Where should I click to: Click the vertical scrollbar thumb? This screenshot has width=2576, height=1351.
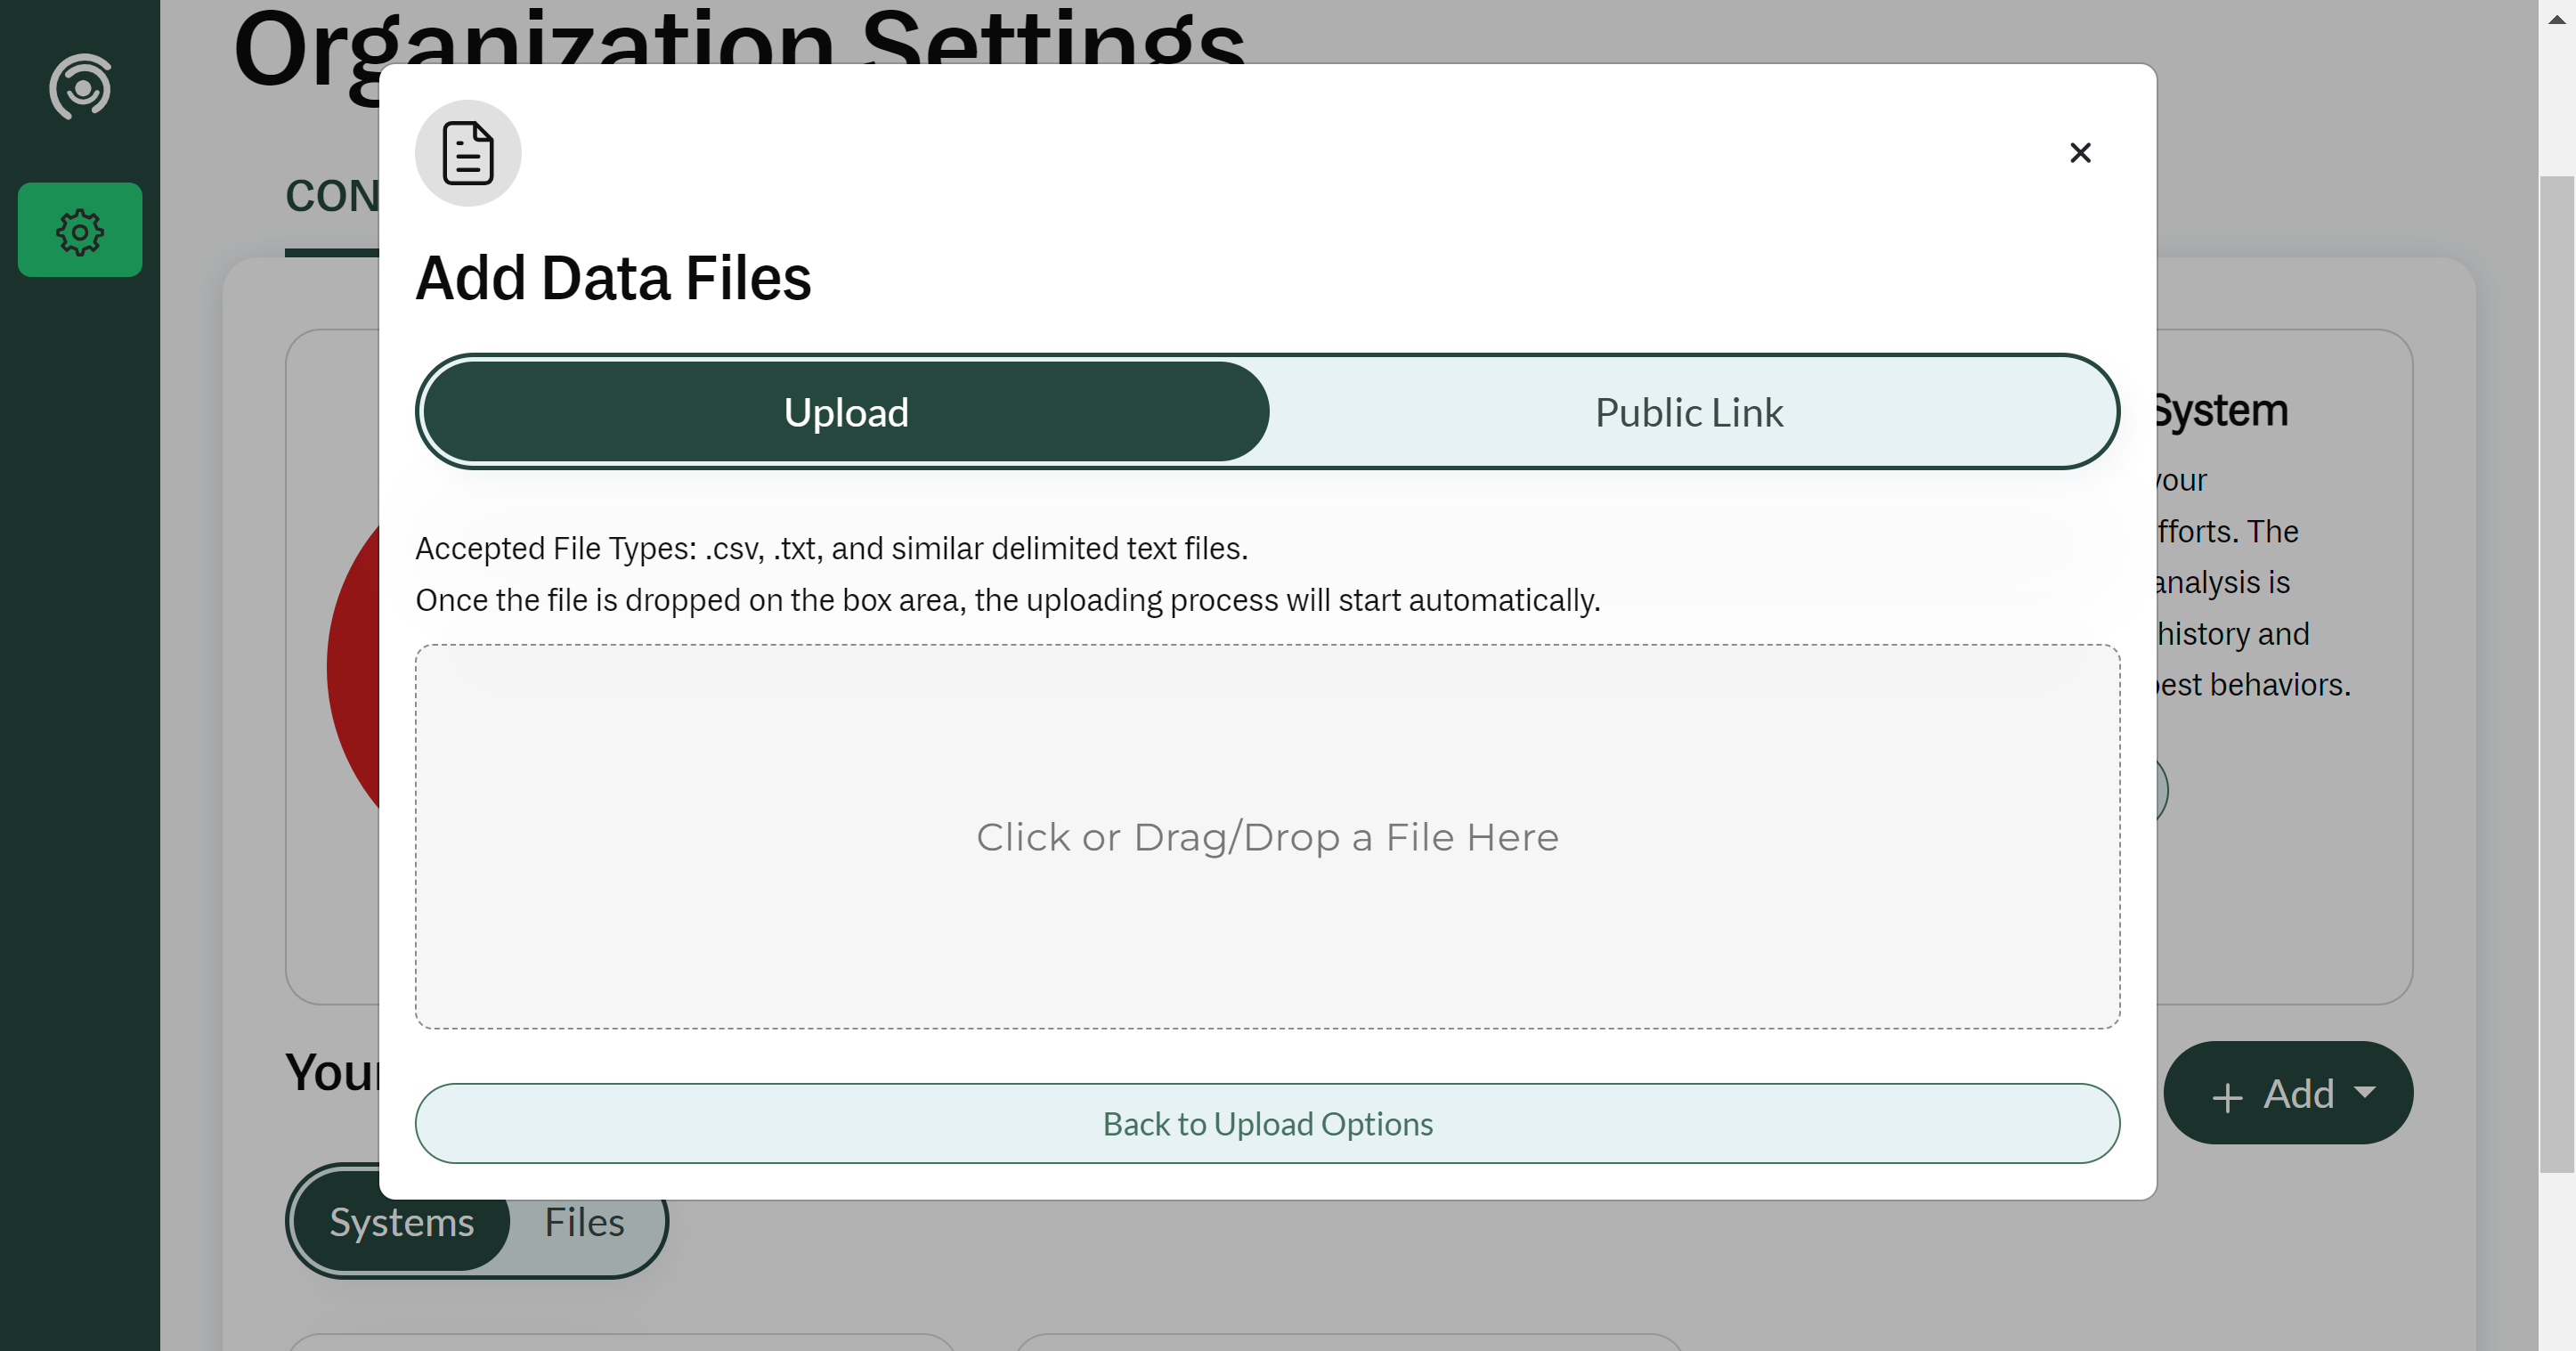[2557, 675]
